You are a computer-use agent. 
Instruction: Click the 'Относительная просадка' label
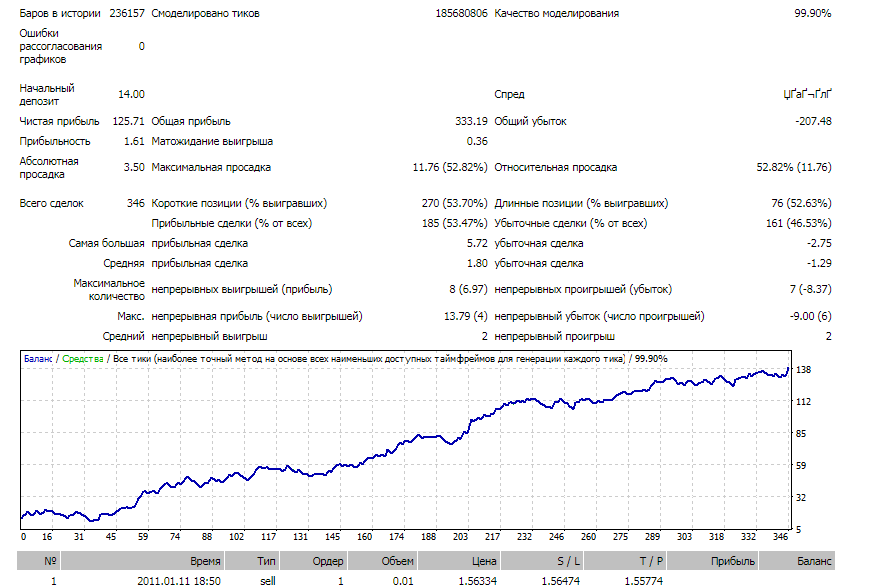point(556,167)
